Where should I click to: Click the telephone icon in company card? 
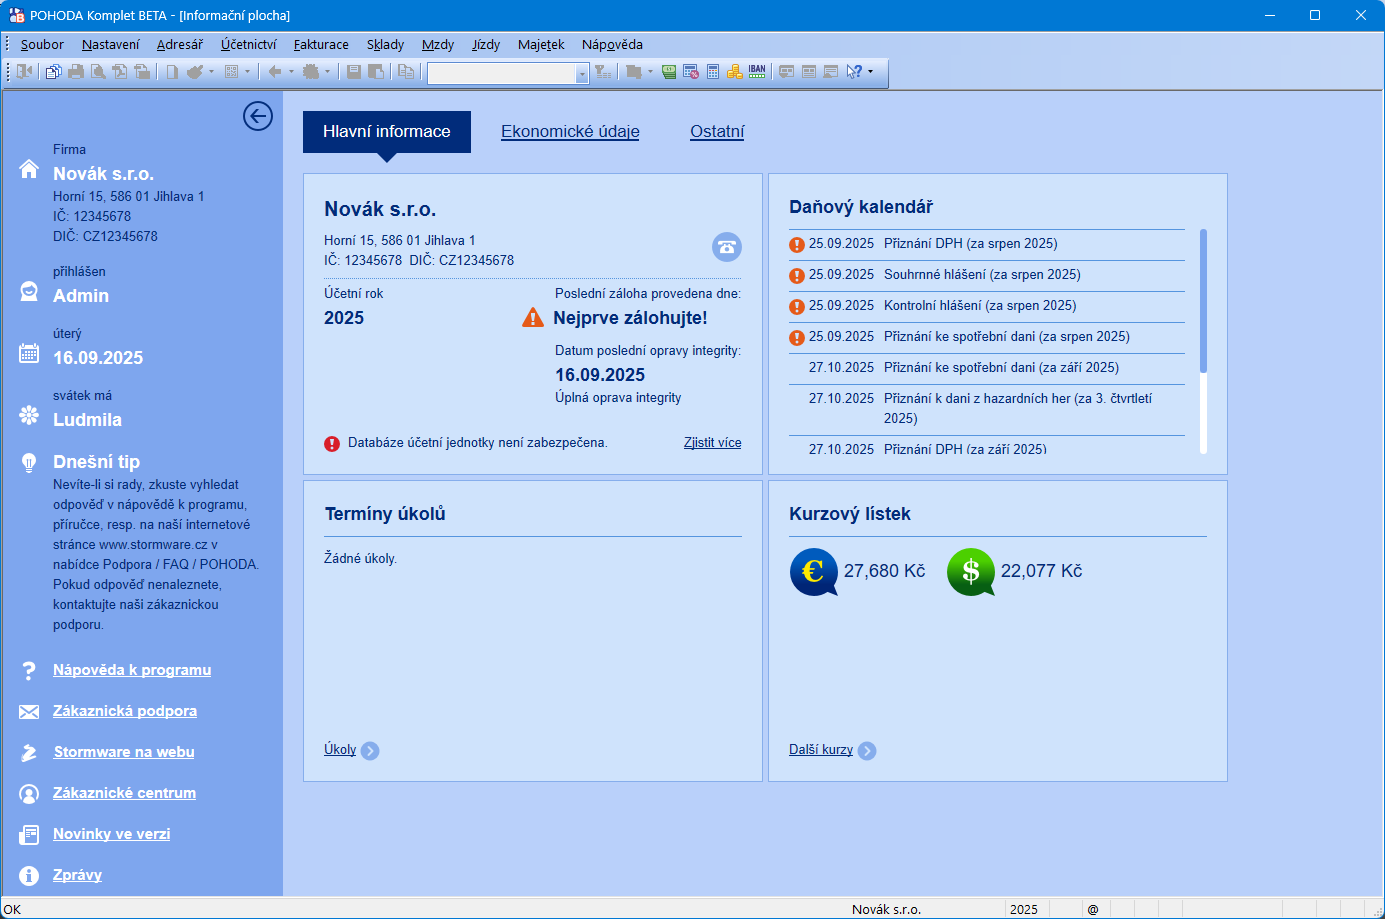click(727, 246)
